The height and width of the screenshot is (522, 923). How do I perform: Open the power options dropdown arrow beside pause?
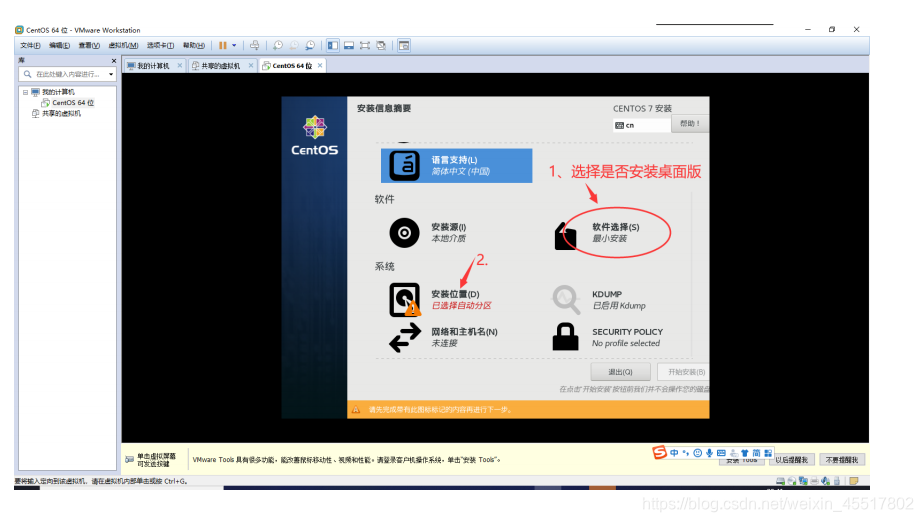234,45
